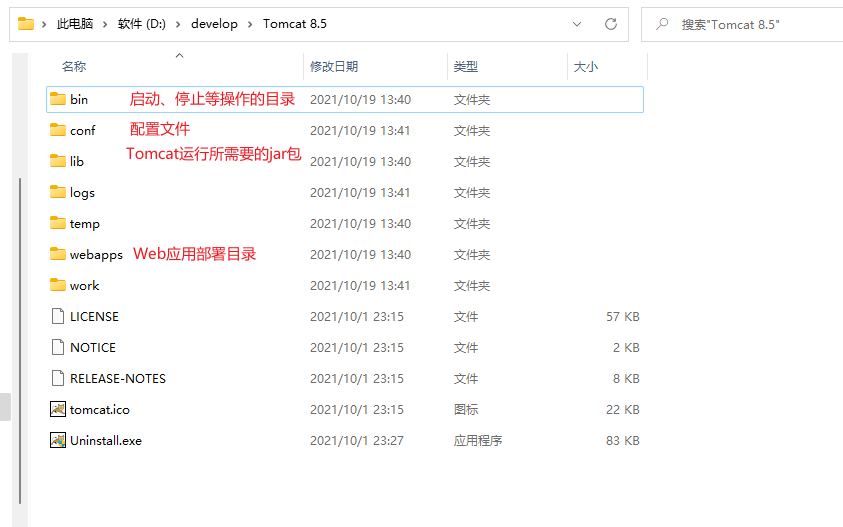Select the logs folder name
Viewport: 843px width, 527px height.
(x=82, y=193)
